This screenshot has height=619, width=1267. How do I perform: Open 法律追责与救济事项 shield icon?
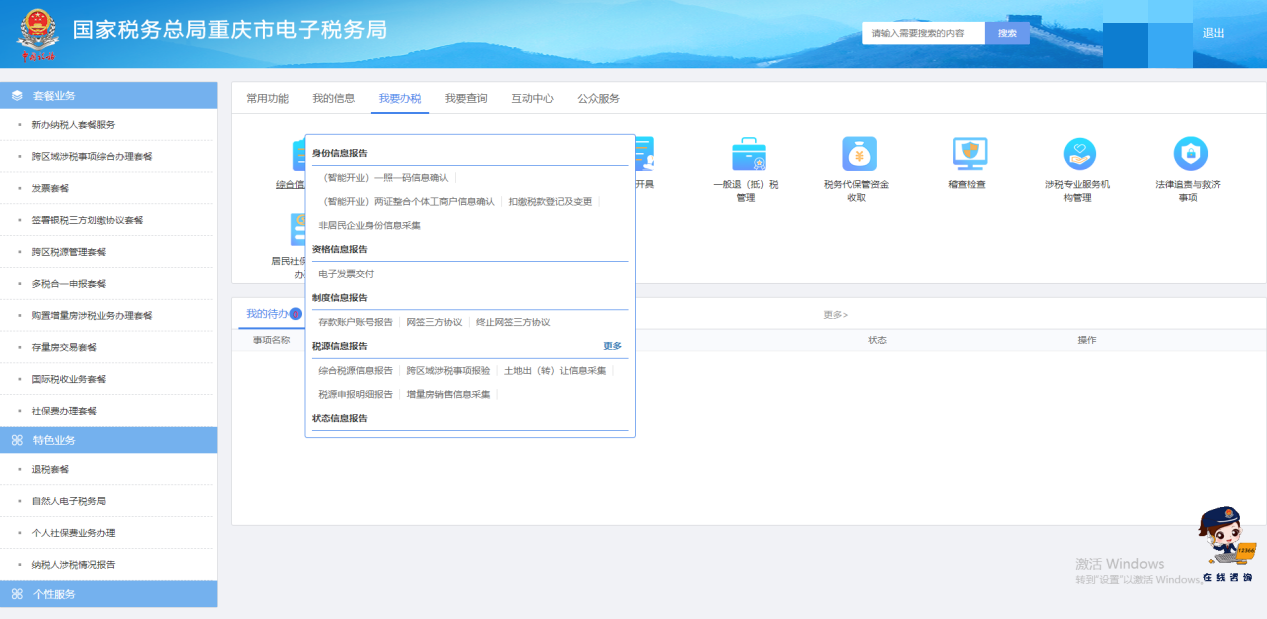coord(1189,155)
